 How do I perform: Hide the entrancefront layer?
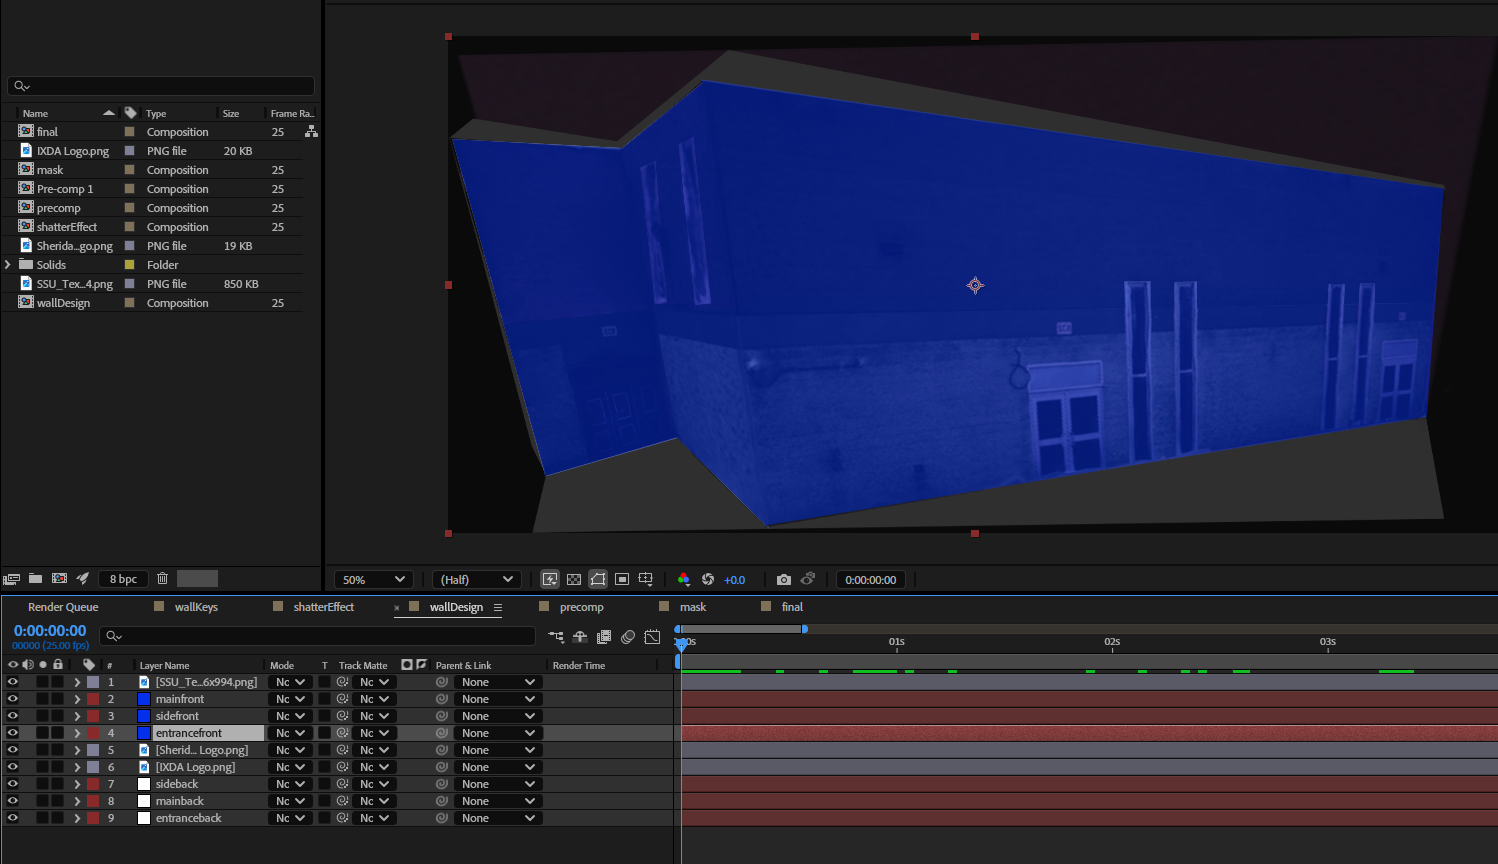point(13,732)
